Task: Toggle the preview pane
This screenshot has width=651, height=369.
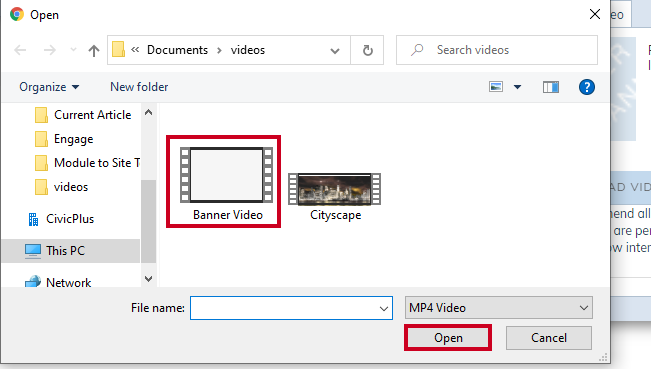Action: [x=551, y=87]
